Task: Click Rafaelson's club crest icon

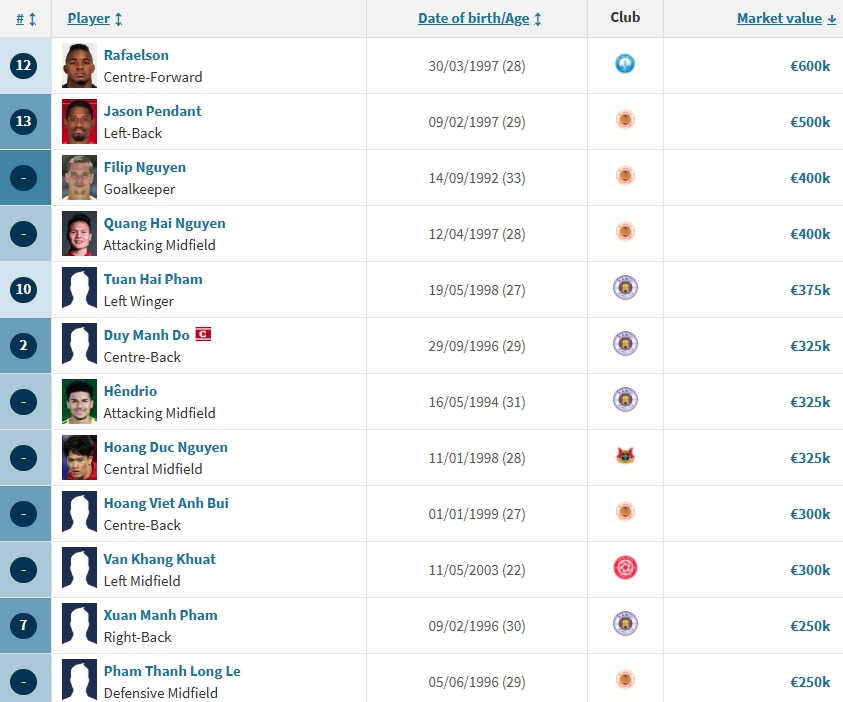Action: 625,65
